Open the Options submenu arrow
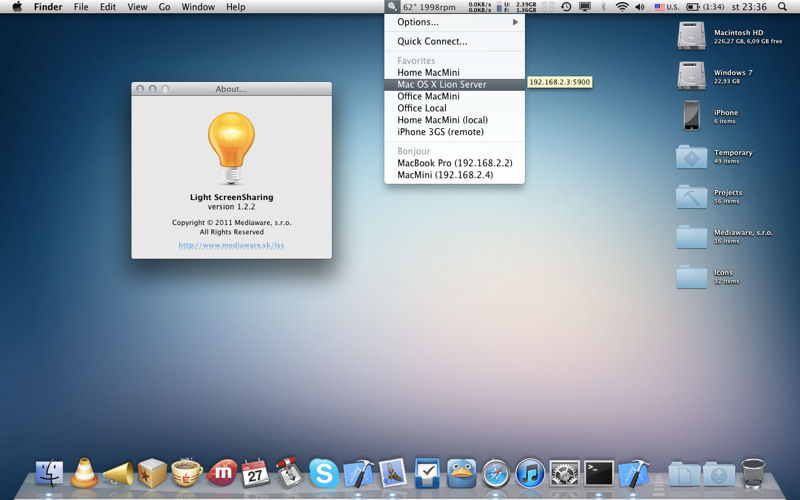 (515, 22)
